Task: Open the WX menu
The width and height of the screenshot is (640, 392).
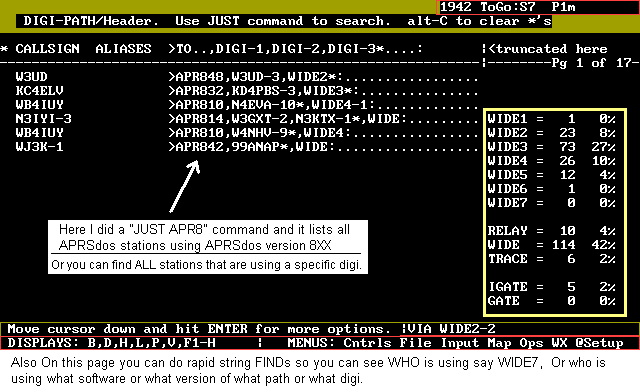Action: pos(559,343)
